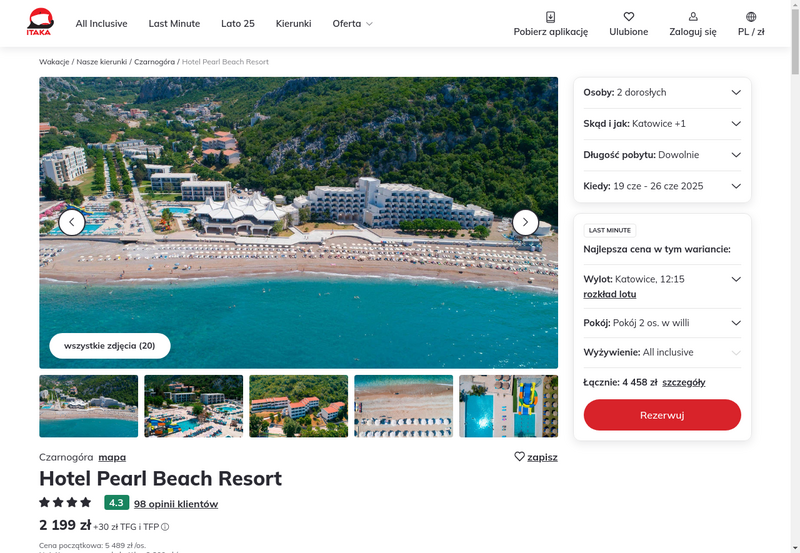
Task: Click the page vertical scrollbar
Action: coord(795,276)
